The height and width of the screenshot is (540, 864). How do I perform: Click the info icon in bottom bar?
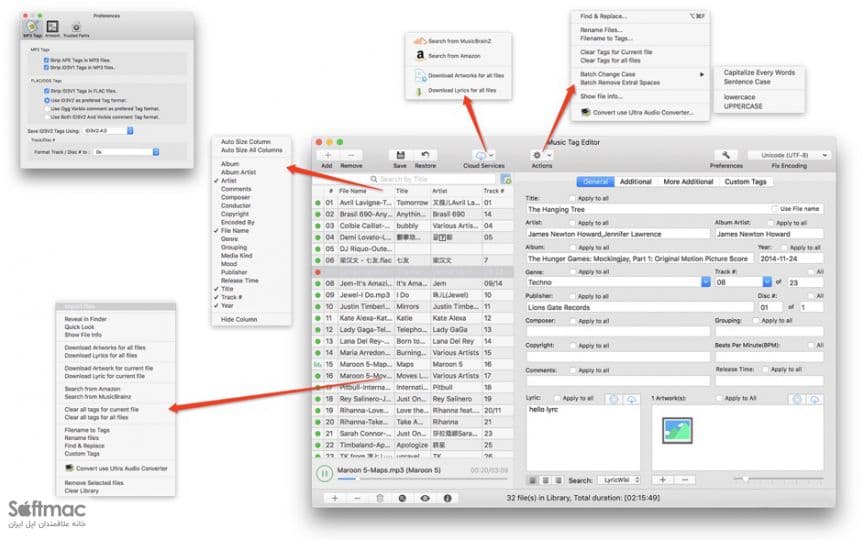447,498
